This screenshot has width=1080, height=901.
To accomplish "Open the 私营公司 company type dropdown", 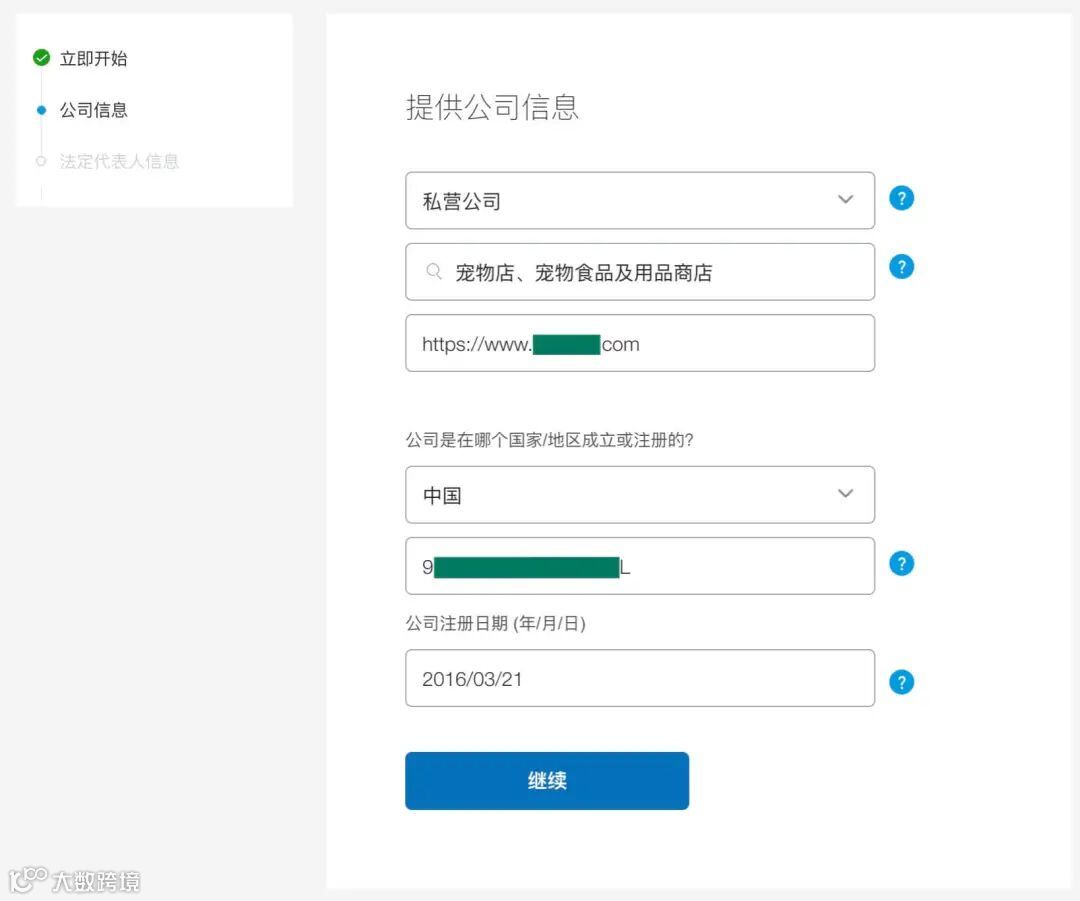I will tap(639, 201).
